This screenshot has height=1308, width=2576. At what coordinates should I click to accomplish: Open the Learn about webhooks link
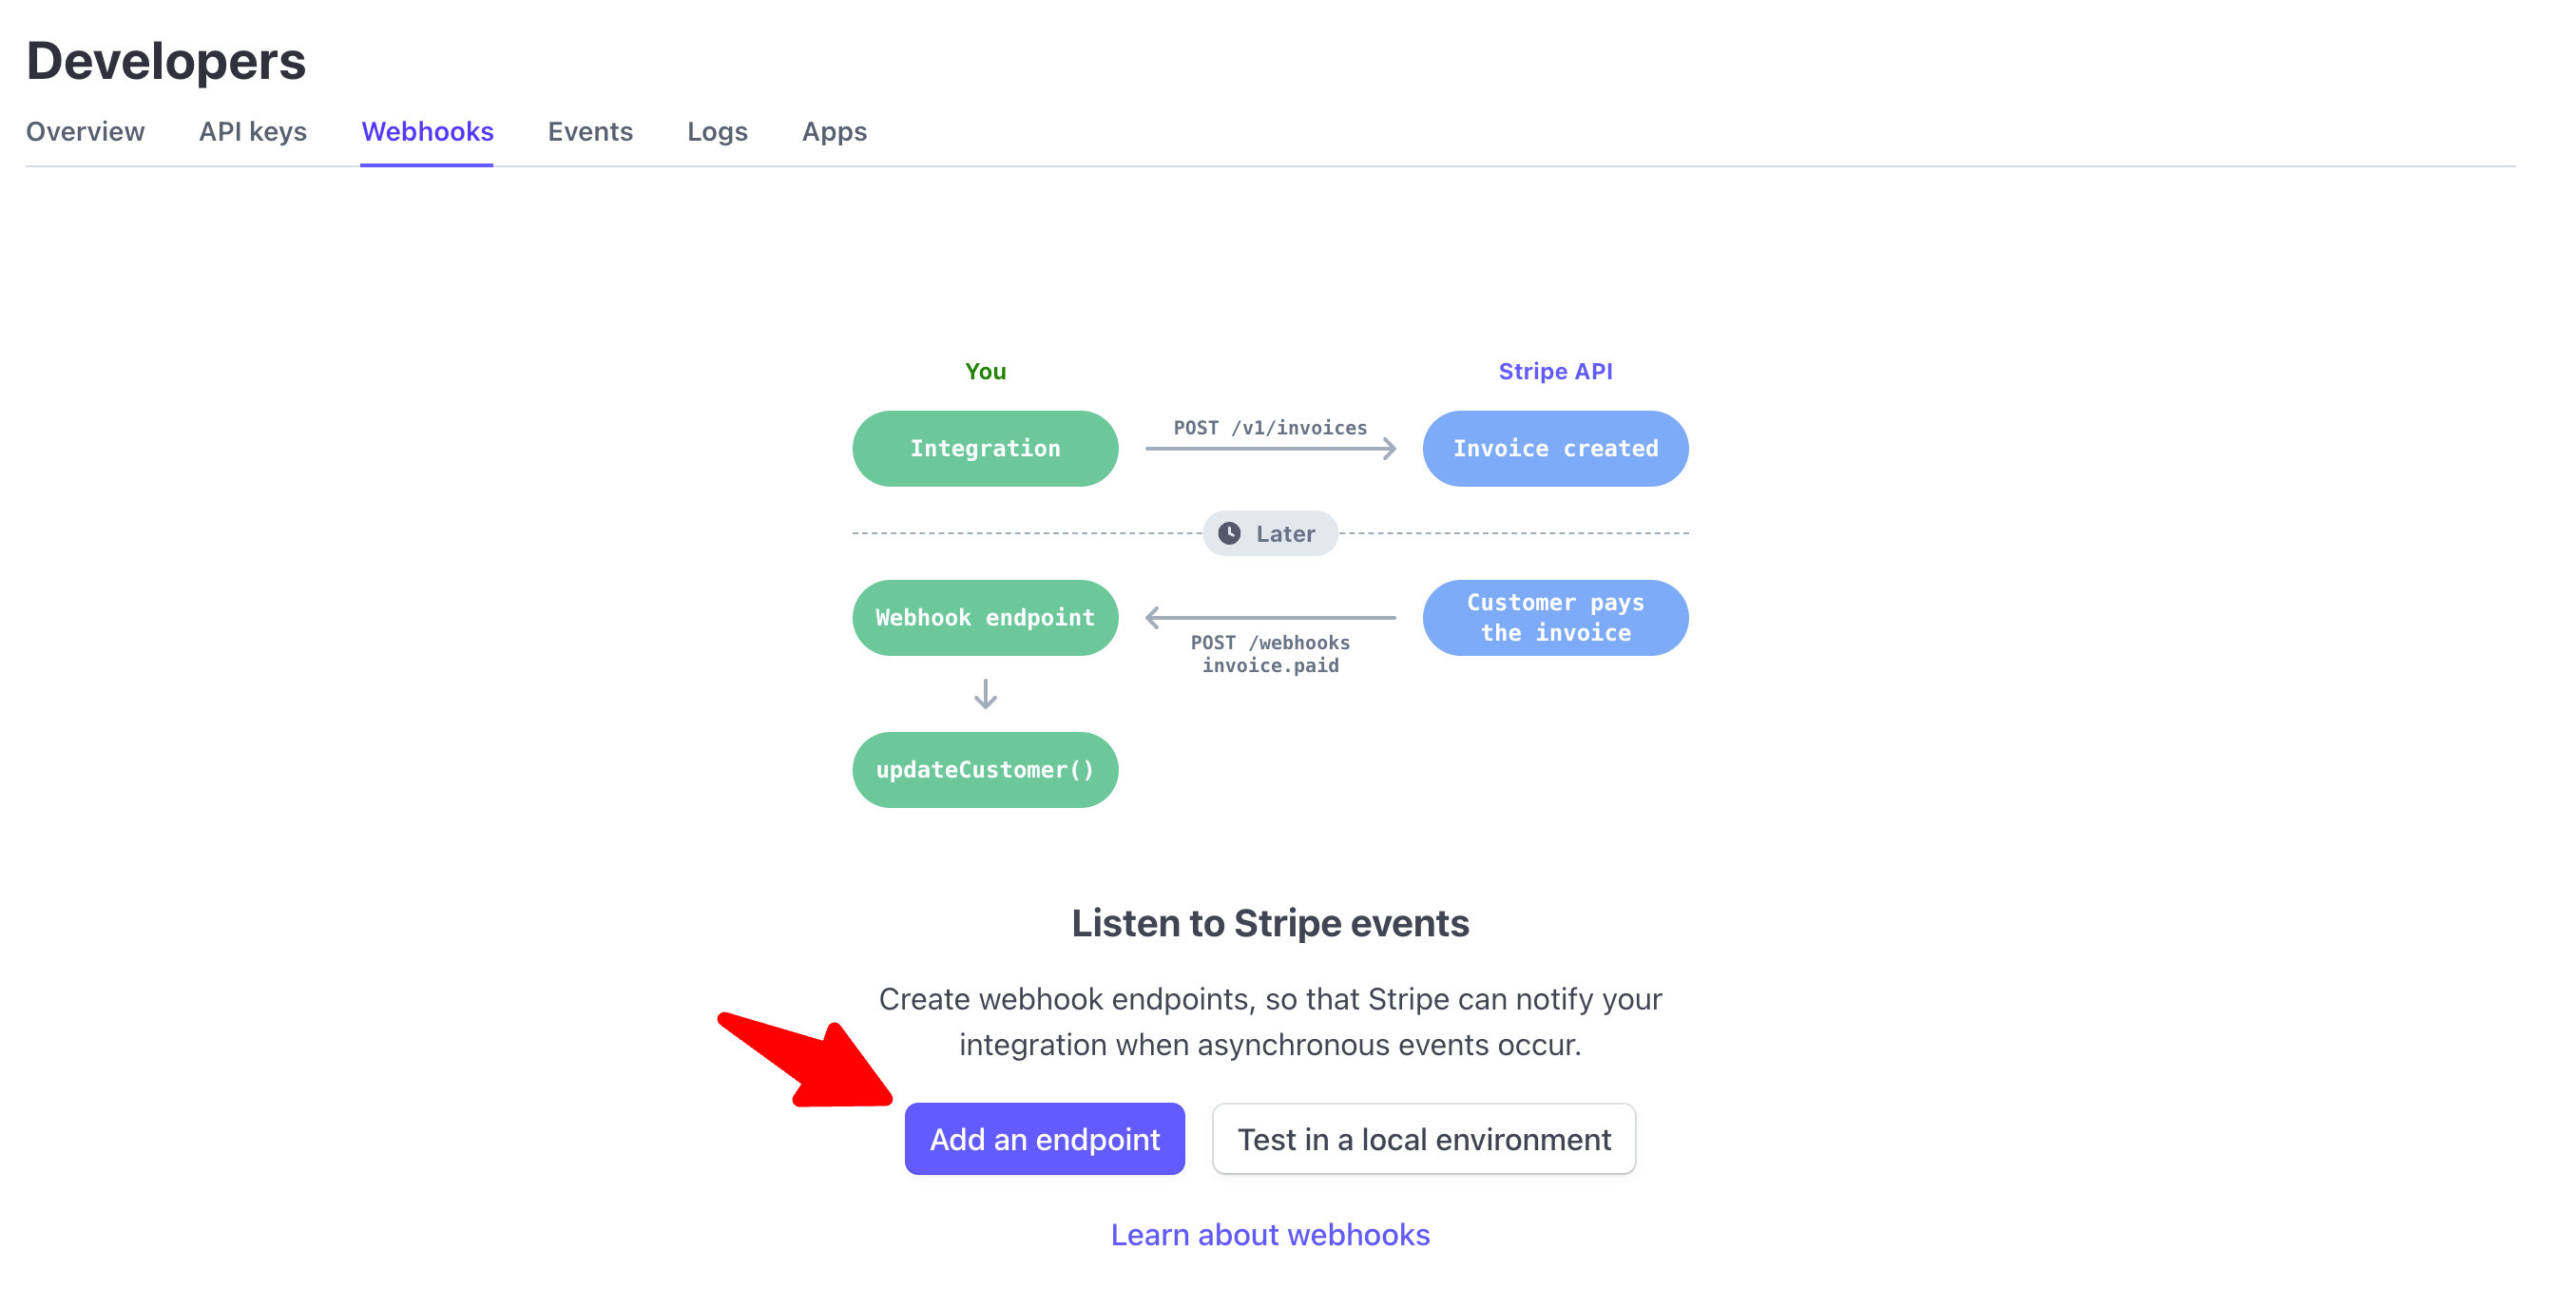pos(1269,1234)
